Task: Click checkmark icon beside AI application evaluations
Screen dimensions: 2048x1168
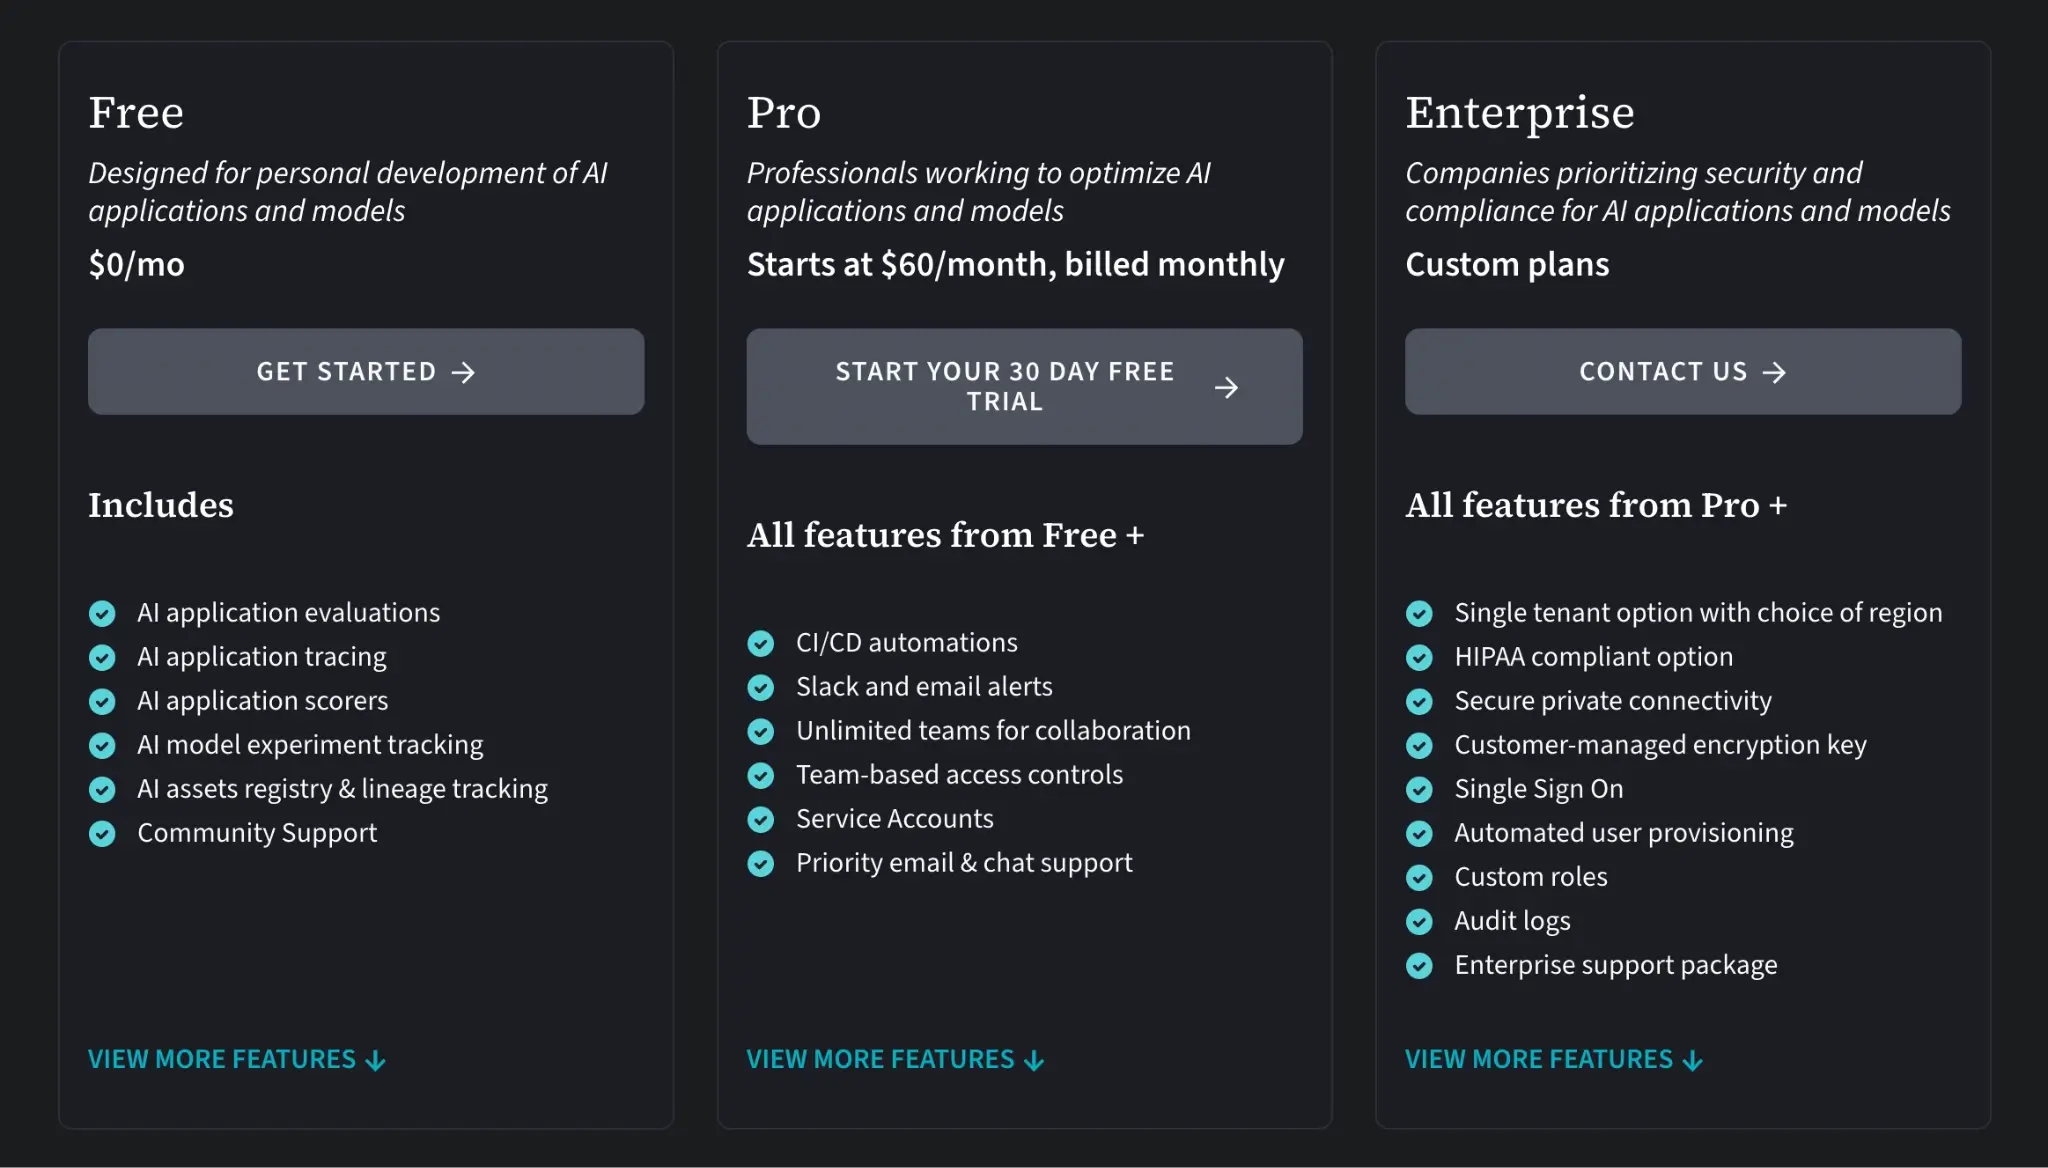Action: click(x=102, y=613)
